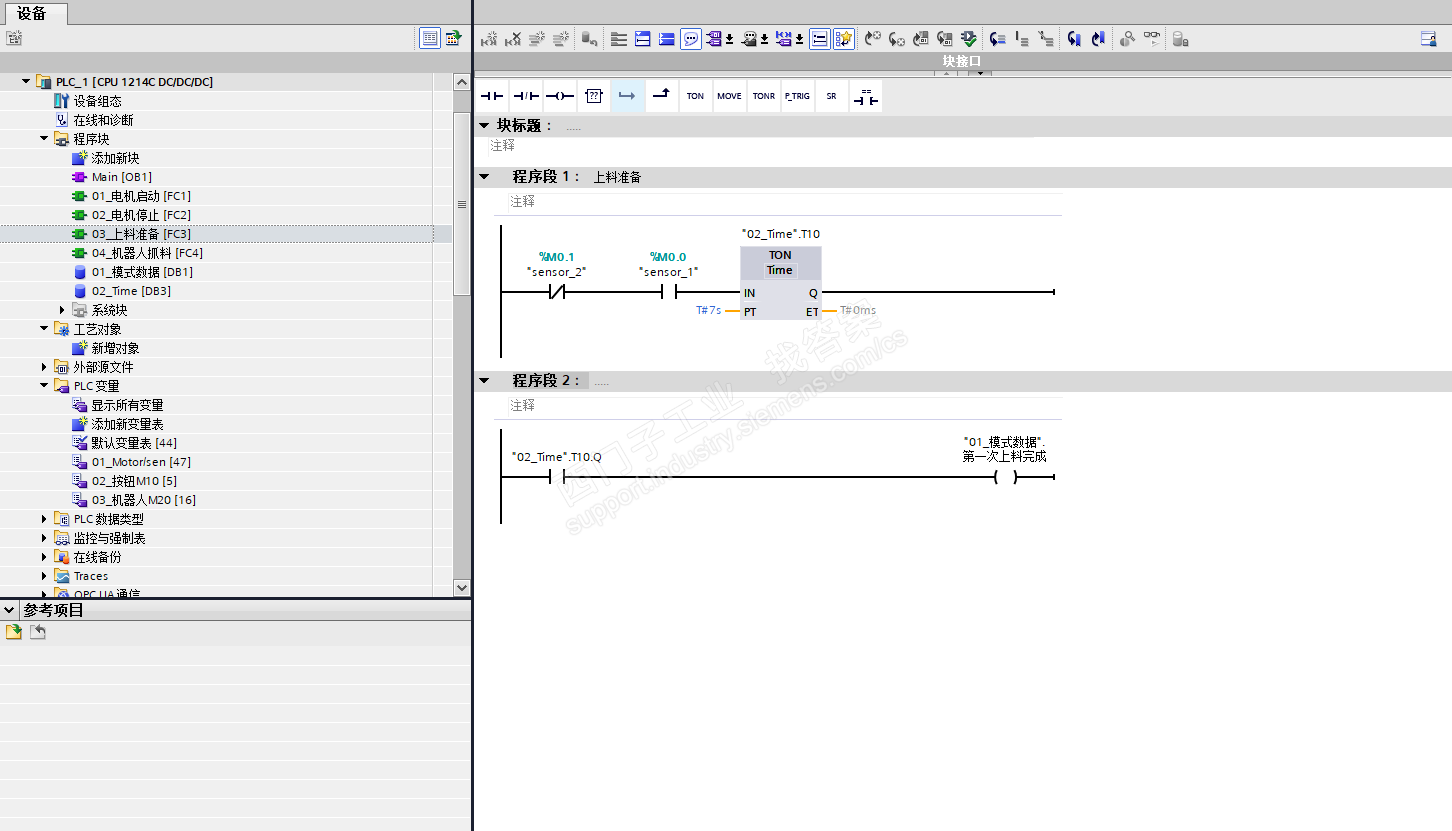Open the 设备组态 item
Viewport: 1452px width, 831px height.
(97, 101)
